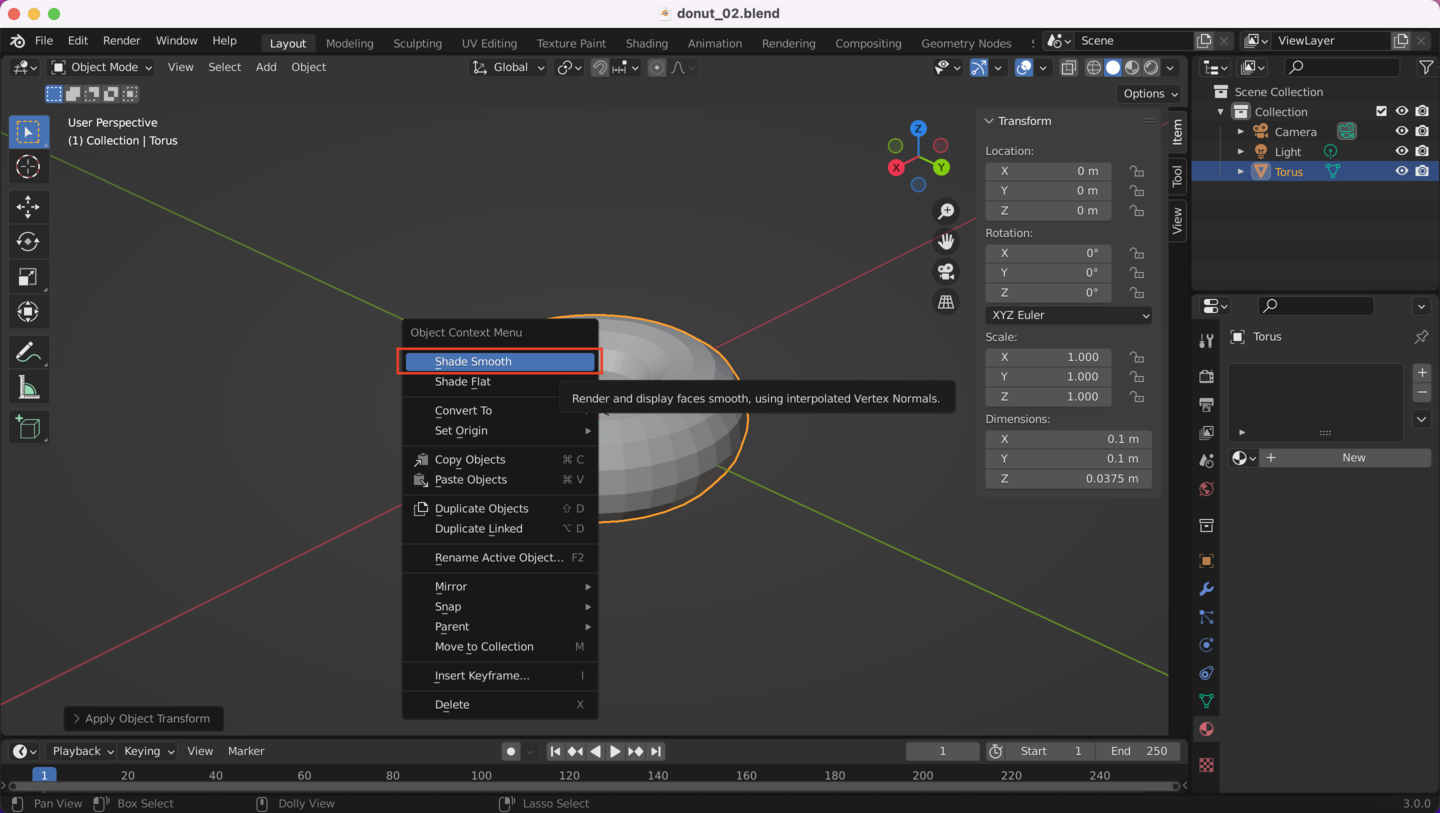The height and width of the screenshot is (813, 1440).
Task: Toggle camera view in viewport
Action: pos(945,272)
